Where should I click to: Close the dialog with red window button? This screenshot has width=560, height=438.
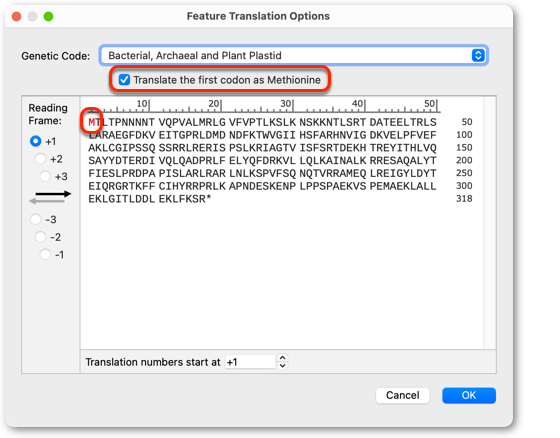(16, 16)
